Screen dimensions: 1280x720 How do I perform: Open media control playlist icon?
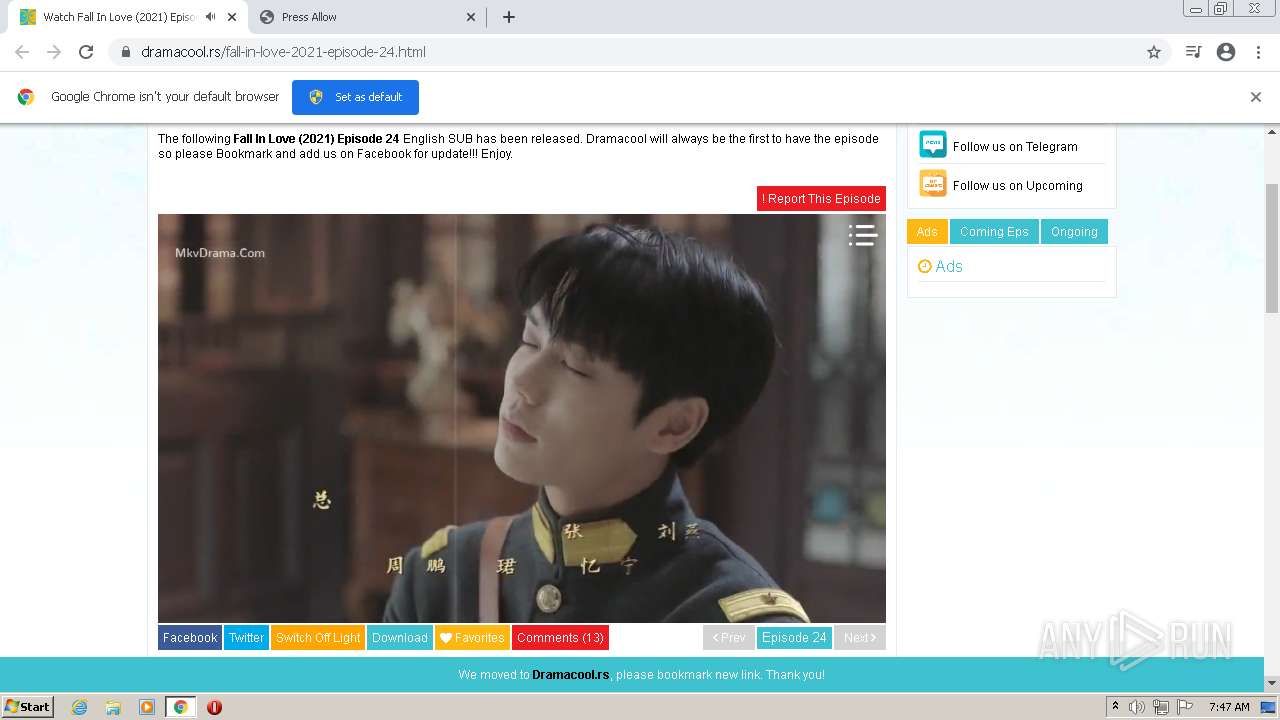click(1193, 52)
